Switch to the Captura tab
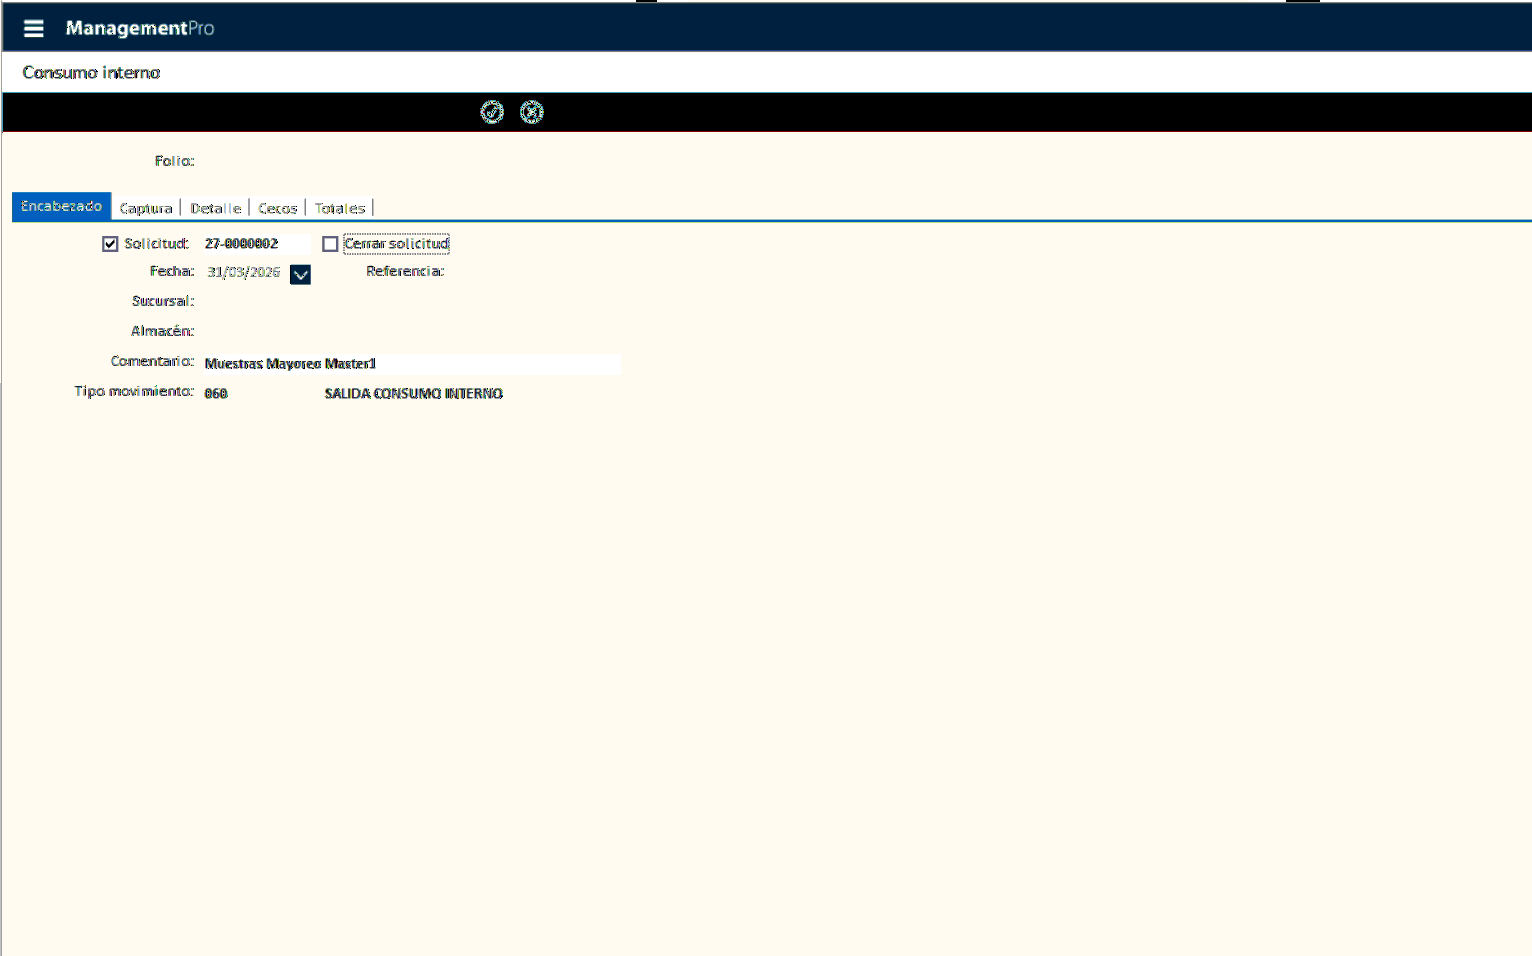Image resolution: width=1532 pixels, height=956 pixels. coord(146,208)
